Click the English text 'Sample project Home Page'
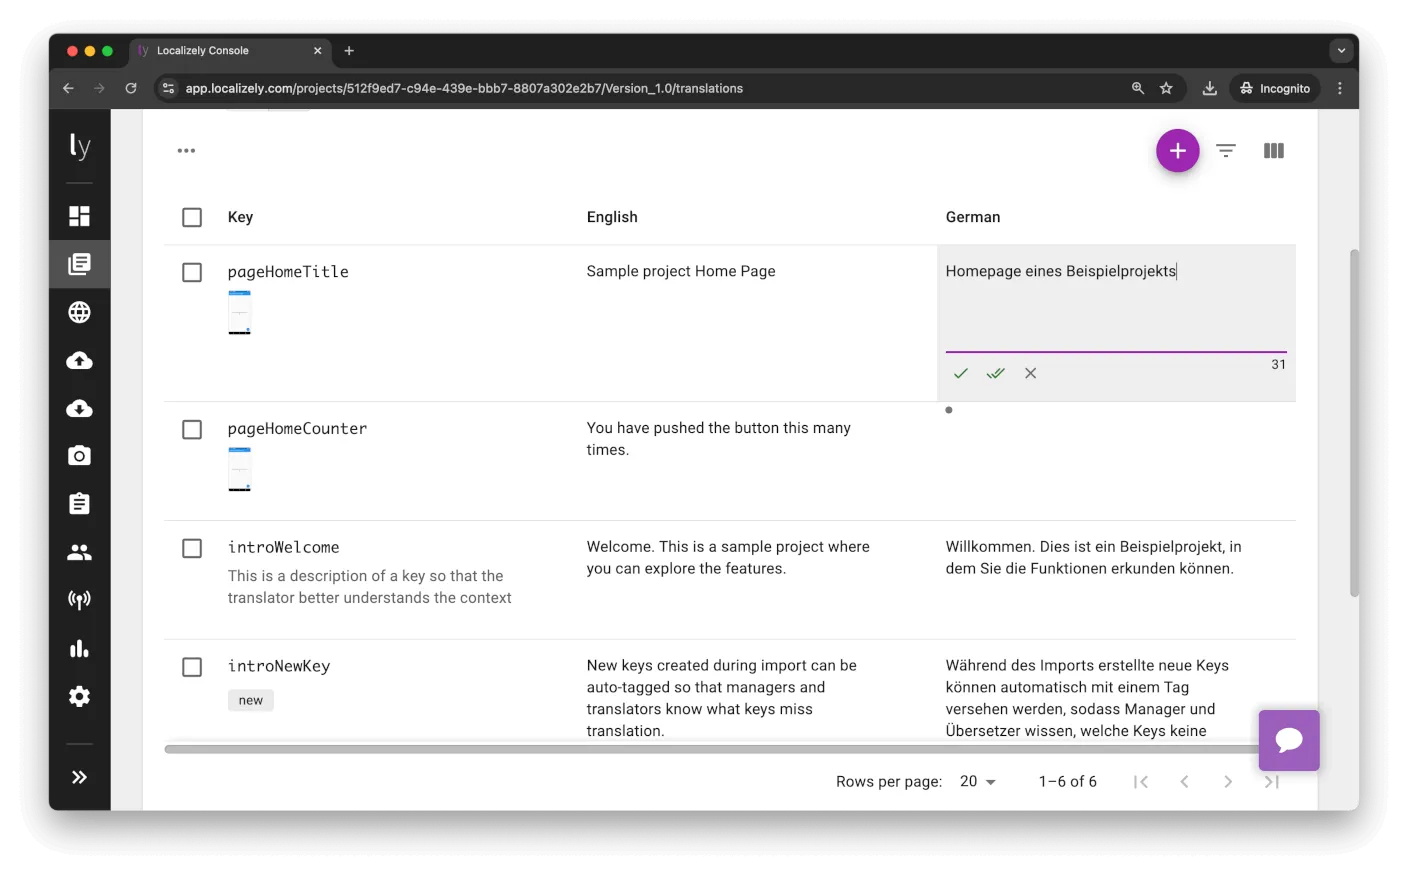Viewport: 1408px width, 875px height. coord(681,271)
